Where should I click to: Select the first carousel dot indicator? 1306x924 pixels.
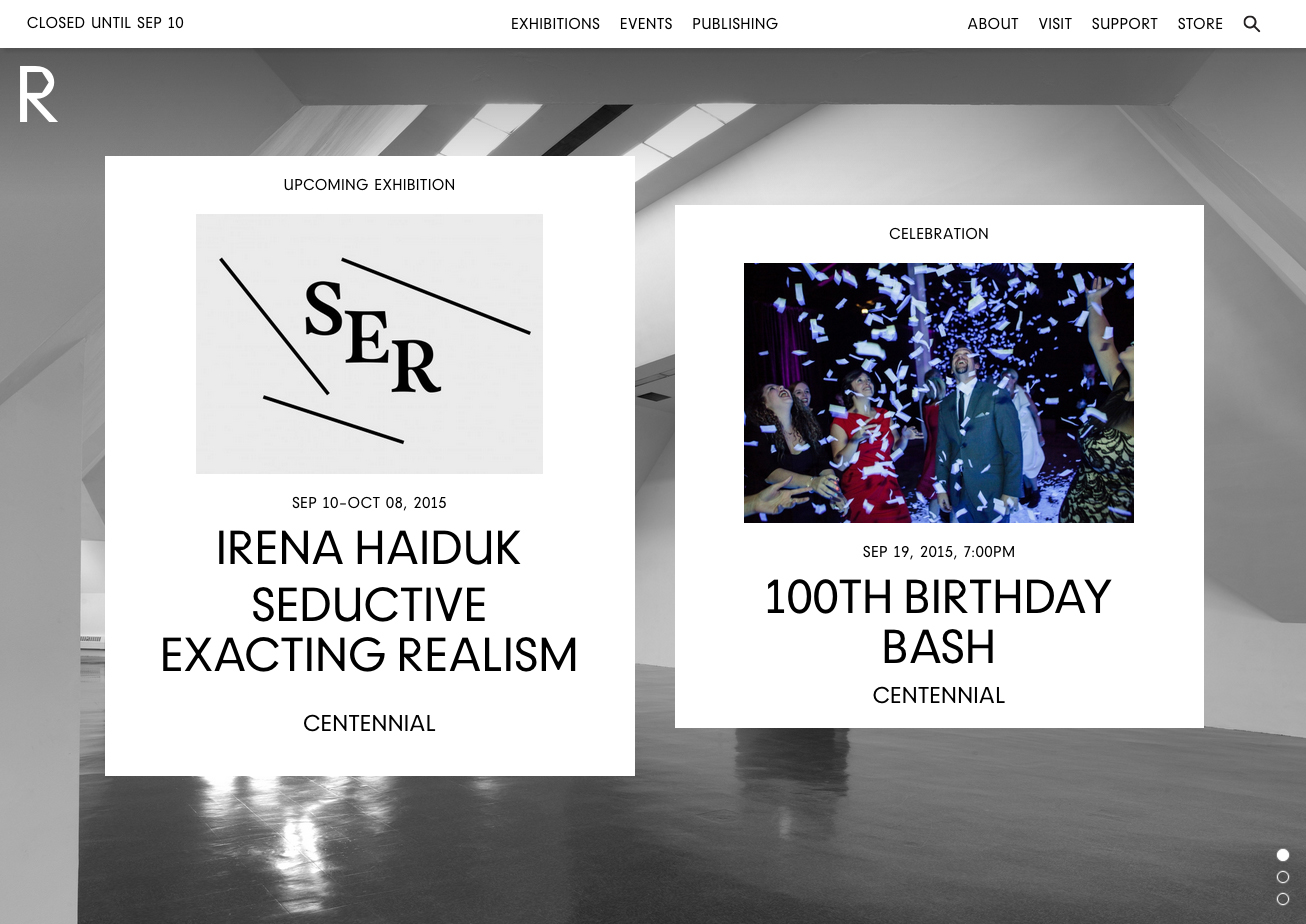tap(1283, 855)
